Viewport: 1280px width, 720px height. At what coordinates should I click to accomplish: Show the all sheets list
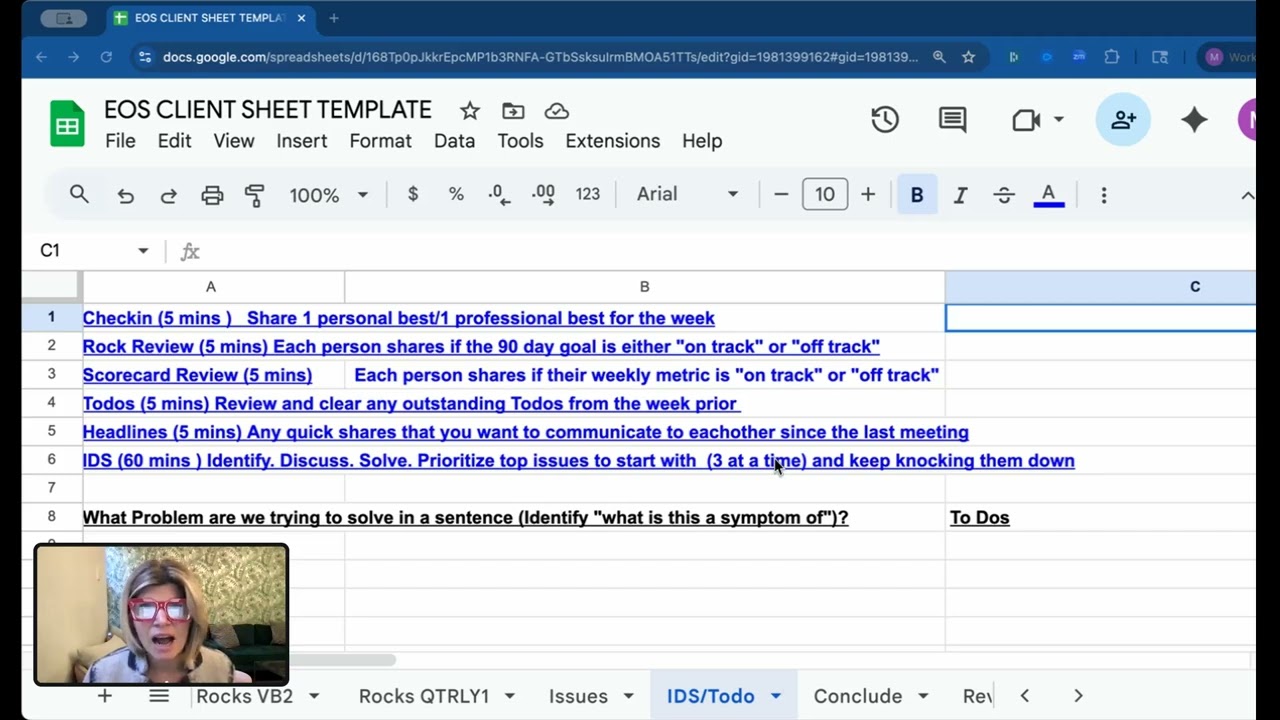coord(159,696)
